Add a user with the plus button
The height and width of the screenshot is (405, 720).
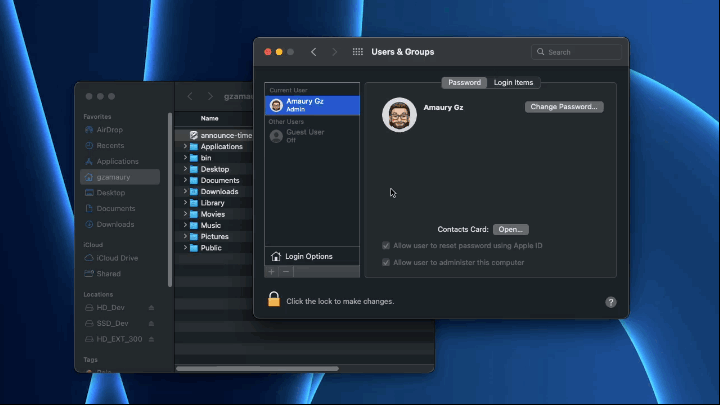(271, 272)
